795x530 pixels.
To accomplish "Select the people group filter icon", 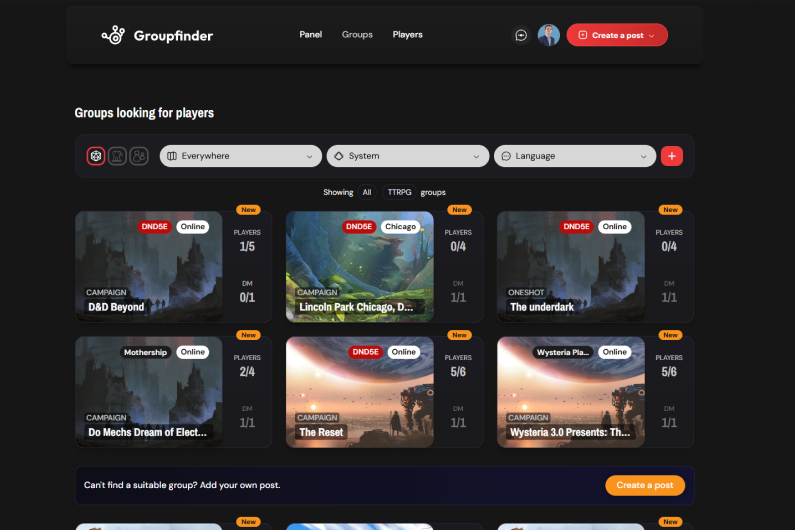I will point(138,156).
